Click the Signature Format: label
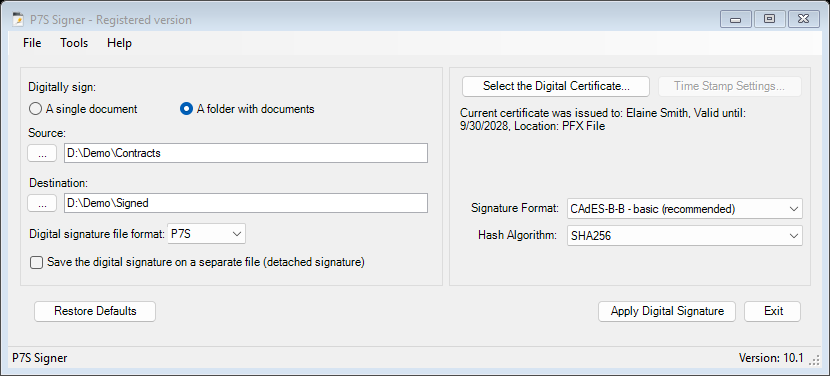This screenshot has width=830, height=376. 515,209
